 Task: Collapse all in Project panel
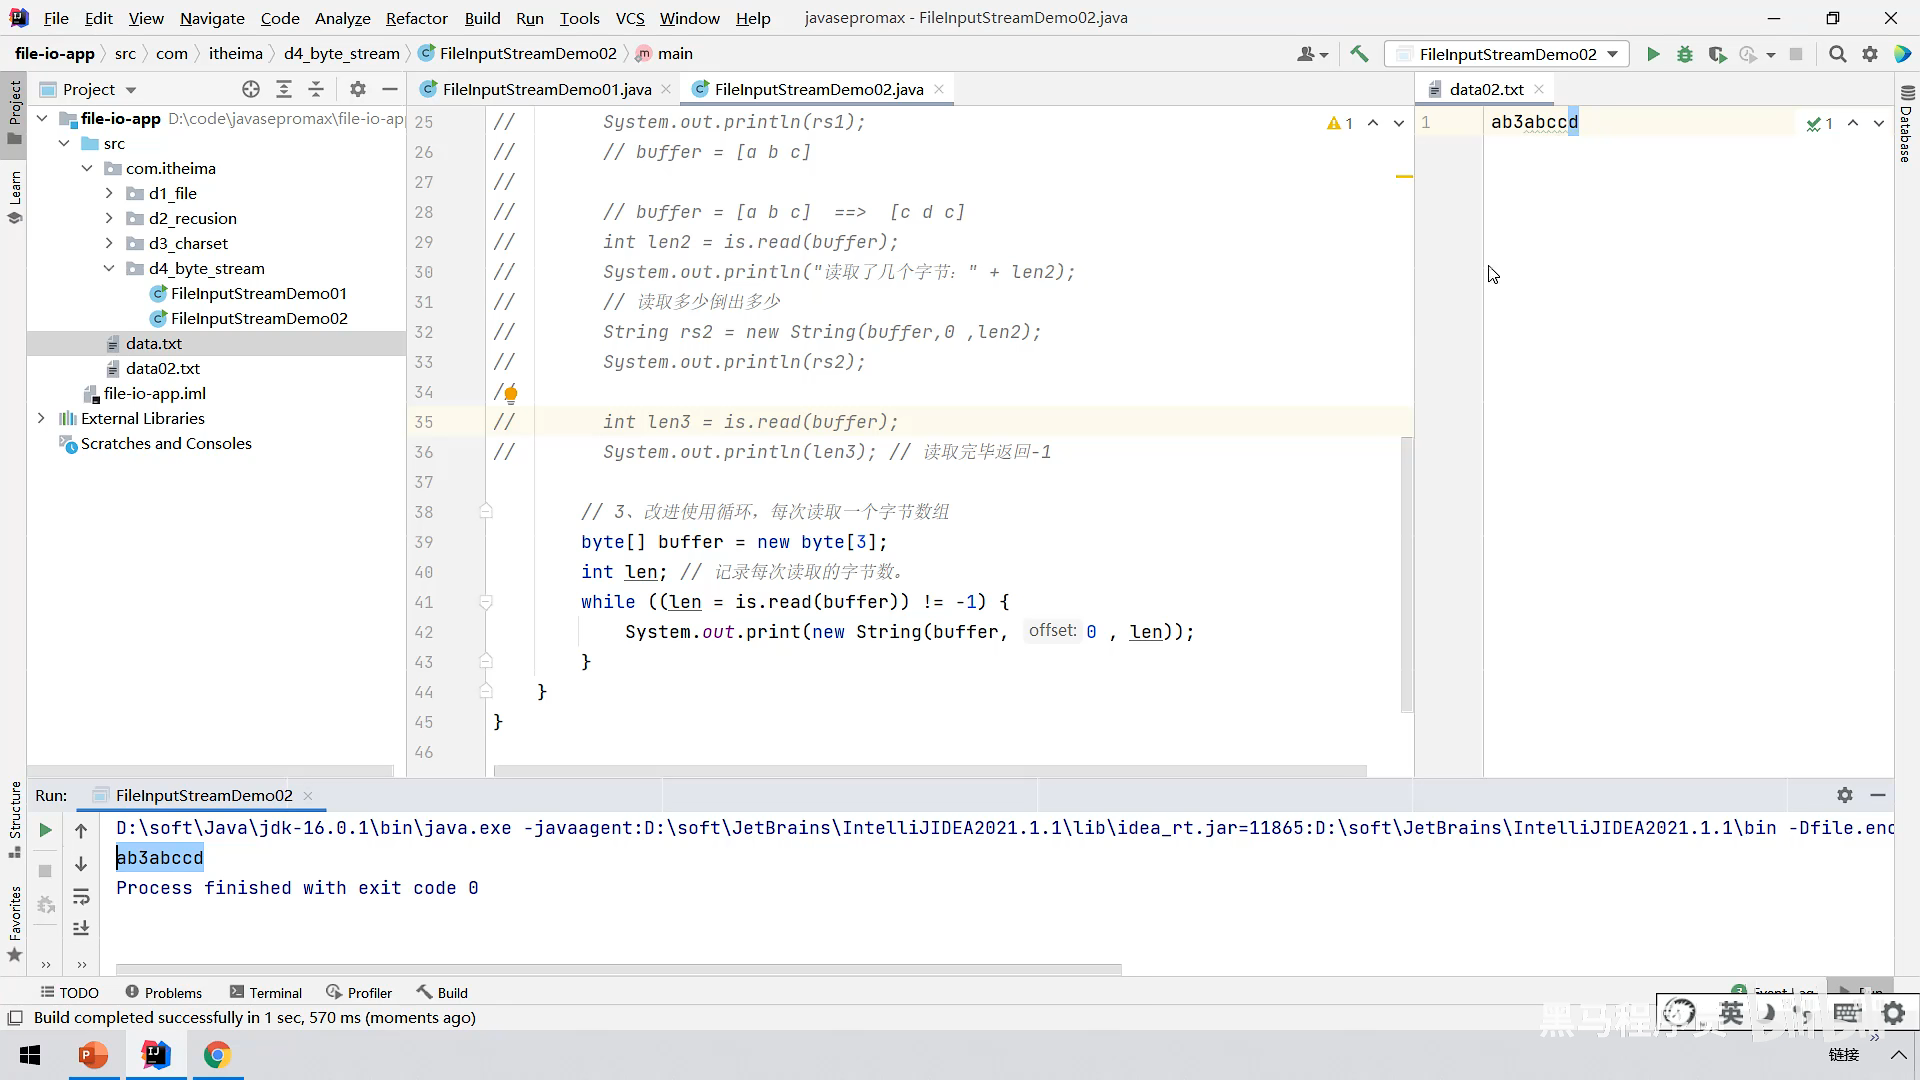click(x=316, y=89)
